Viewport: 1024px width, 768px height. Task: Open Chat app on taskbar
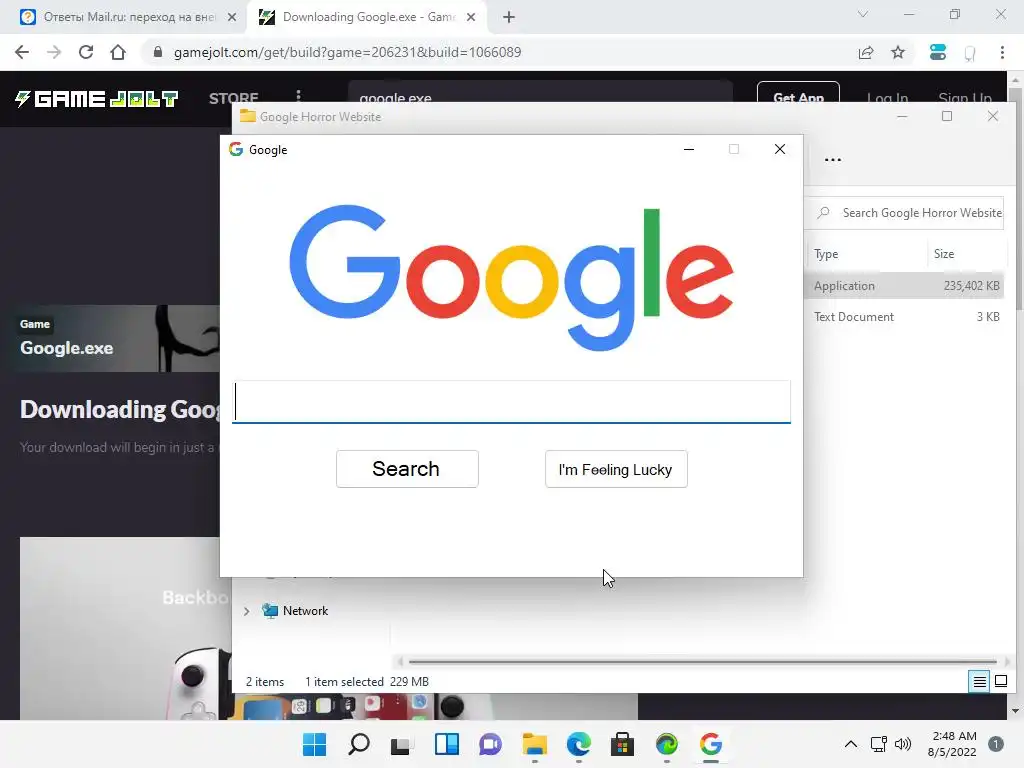click(x=490, y=744)
